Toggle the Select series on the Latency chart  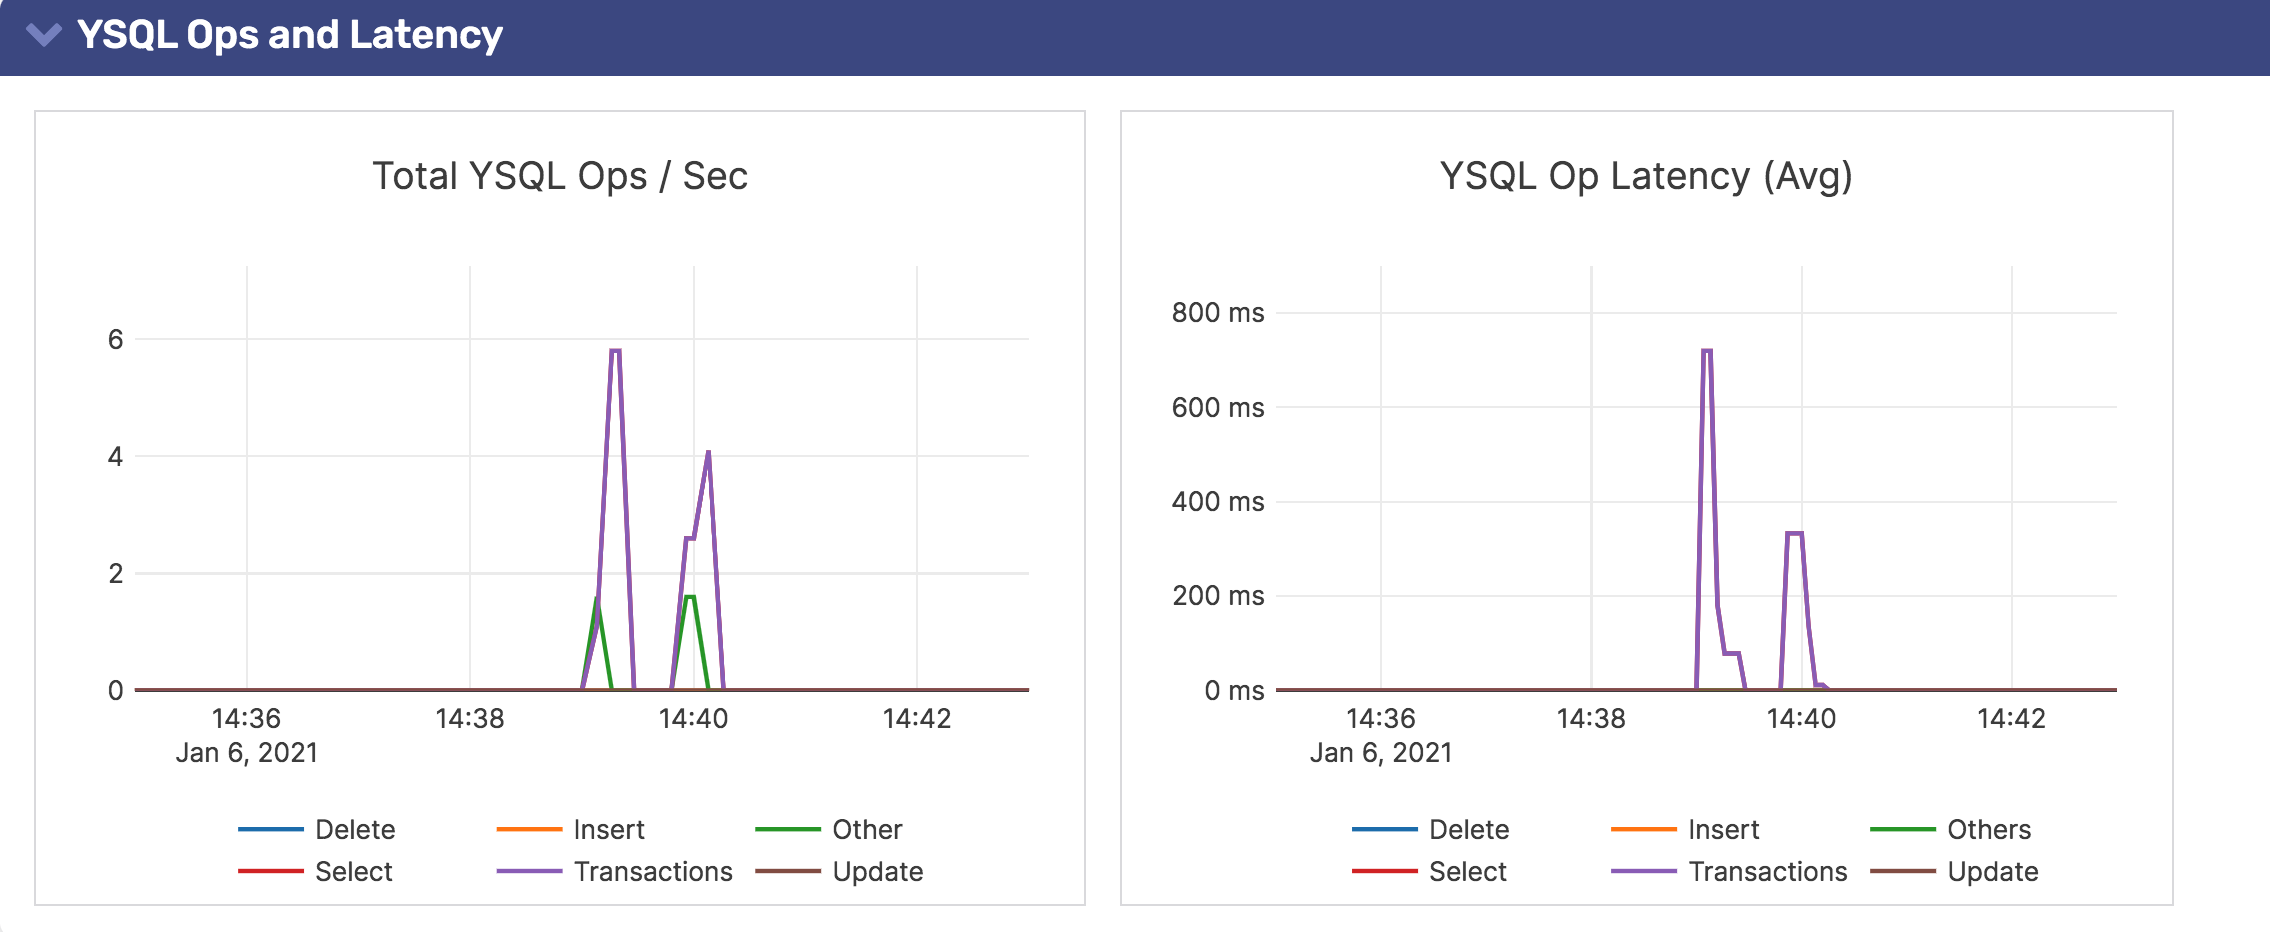point(1466,871)
